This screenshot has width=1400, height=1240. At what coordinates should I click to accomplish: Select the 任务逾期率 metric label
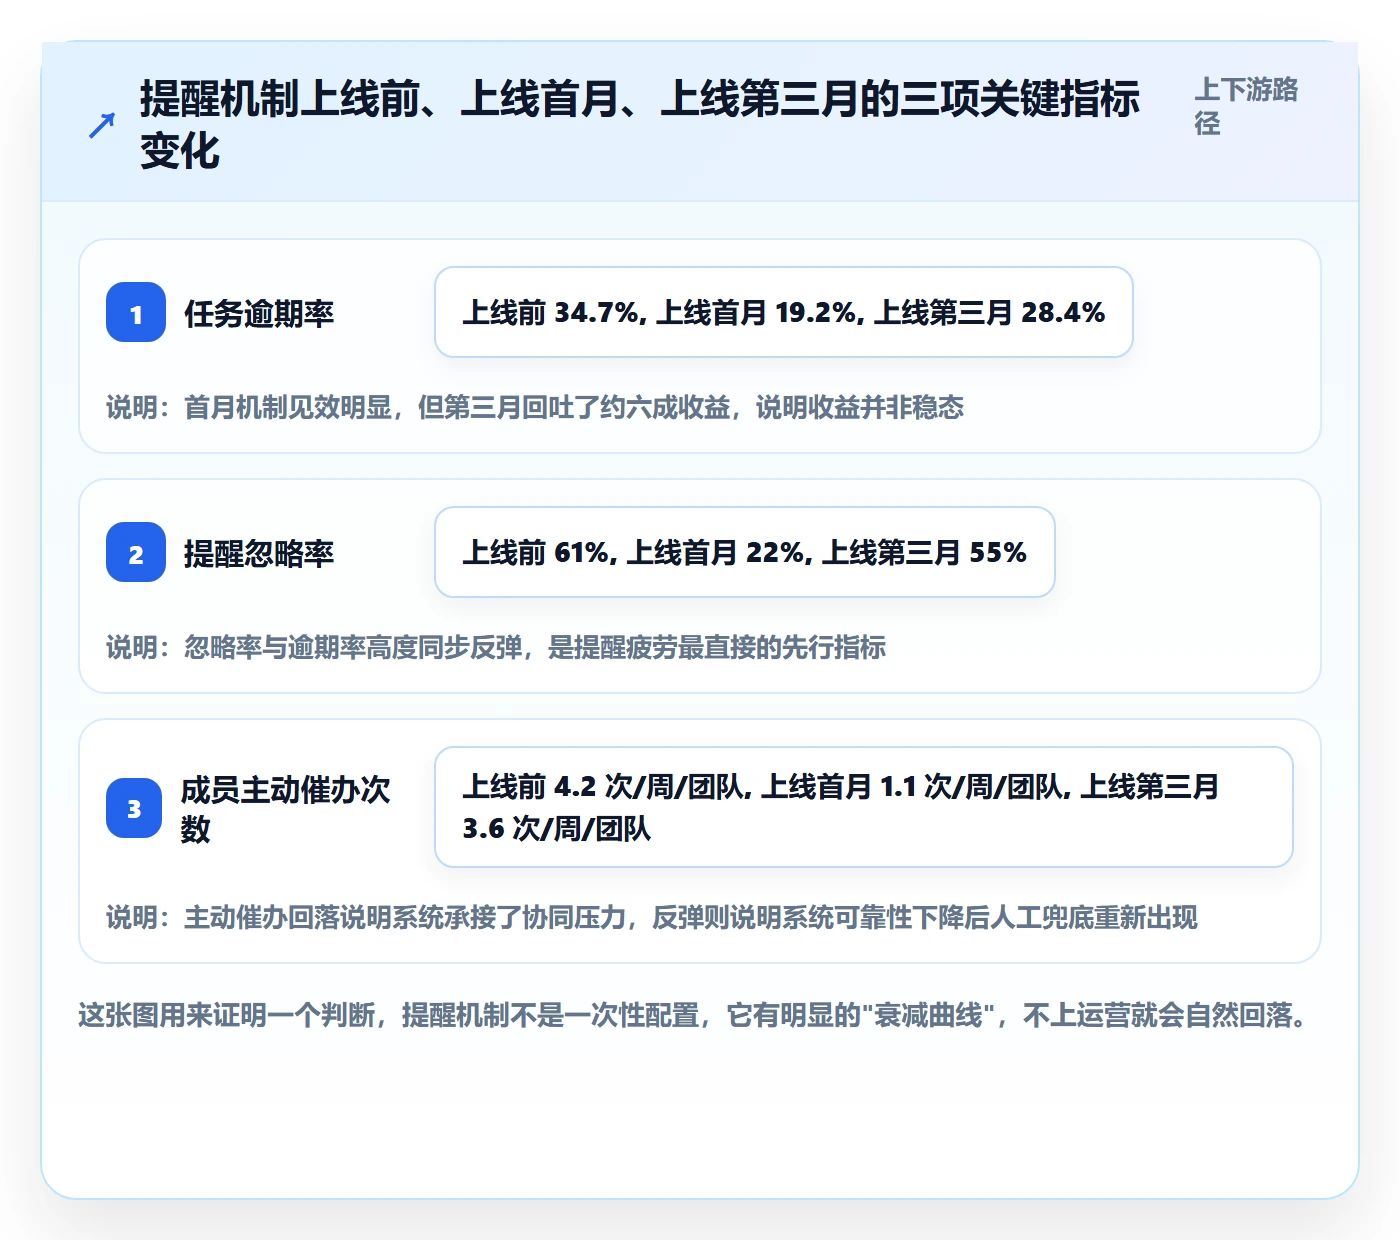(259, 313)
